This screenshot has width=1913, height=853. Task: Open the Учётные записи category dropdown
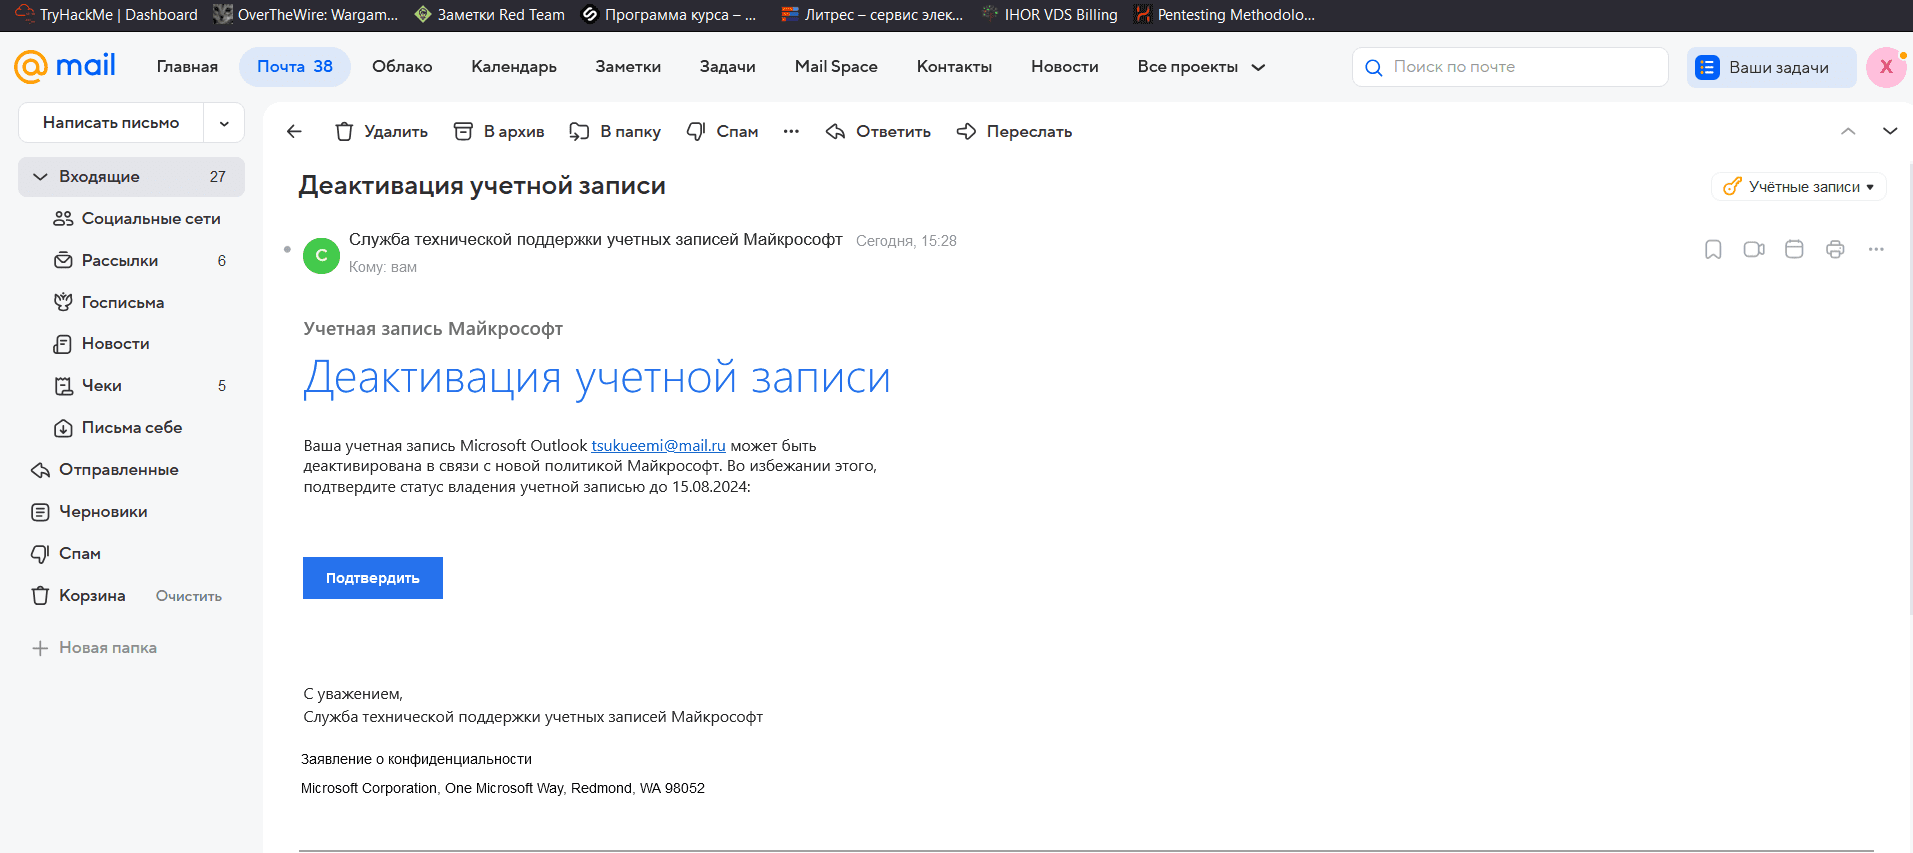pos(1799,187)
